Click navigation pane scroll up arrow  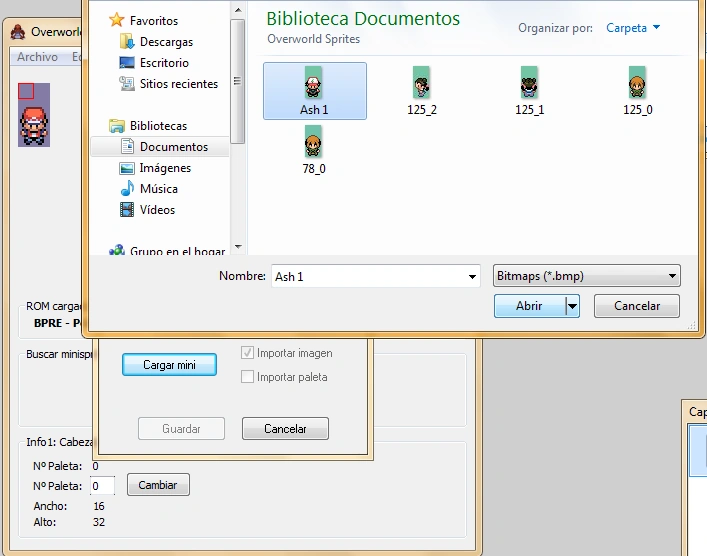point(238,10)
